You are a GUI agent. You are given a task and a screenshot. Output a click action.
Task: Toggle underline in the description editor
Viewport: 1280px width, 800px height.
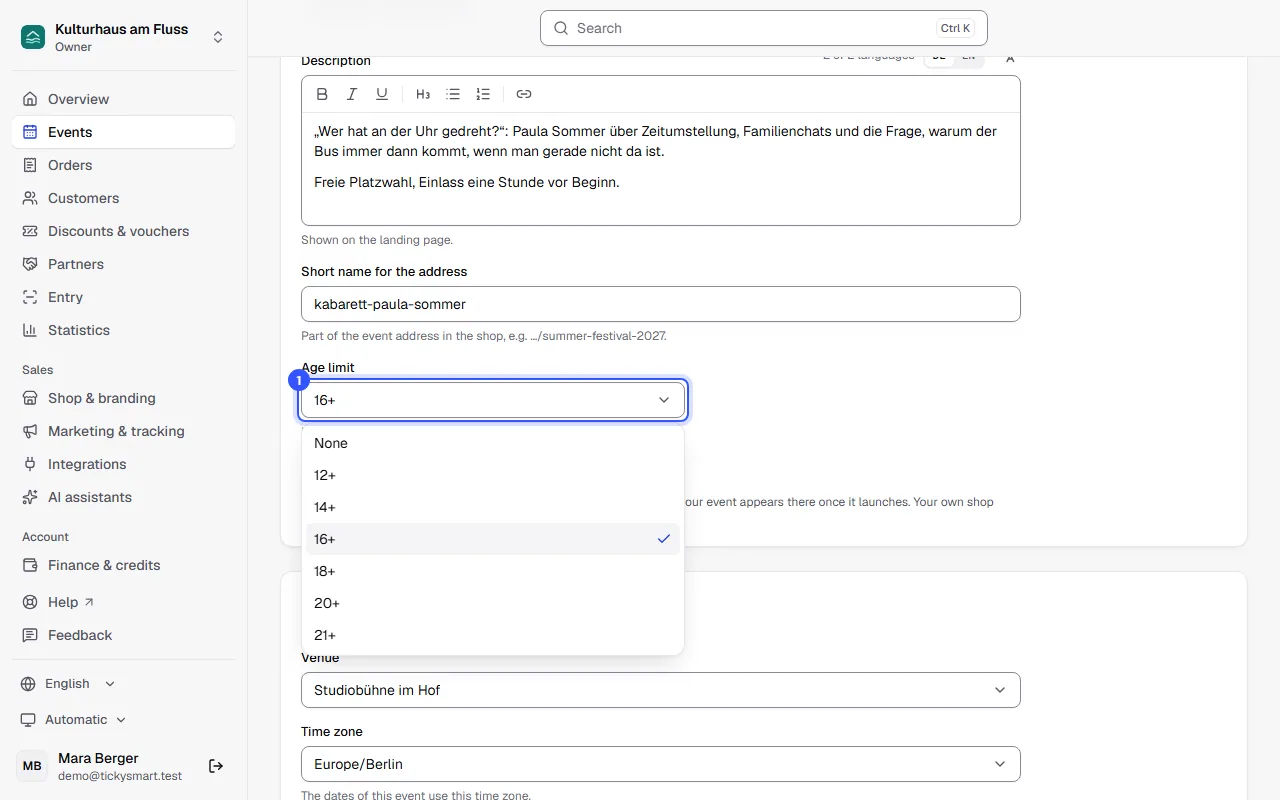point(382,94)
